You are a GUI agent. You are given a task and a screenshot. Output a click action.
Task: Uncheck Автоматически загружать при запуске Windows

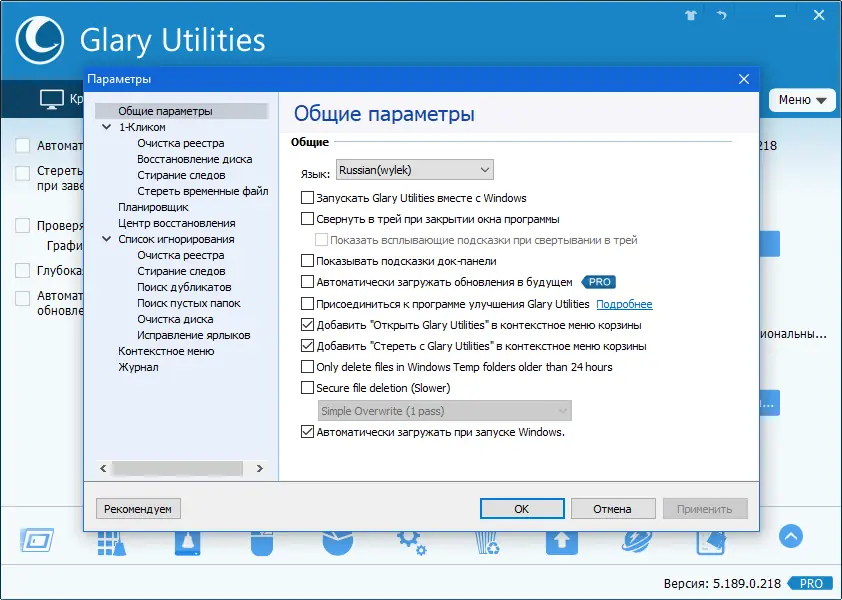coord(307,432)
